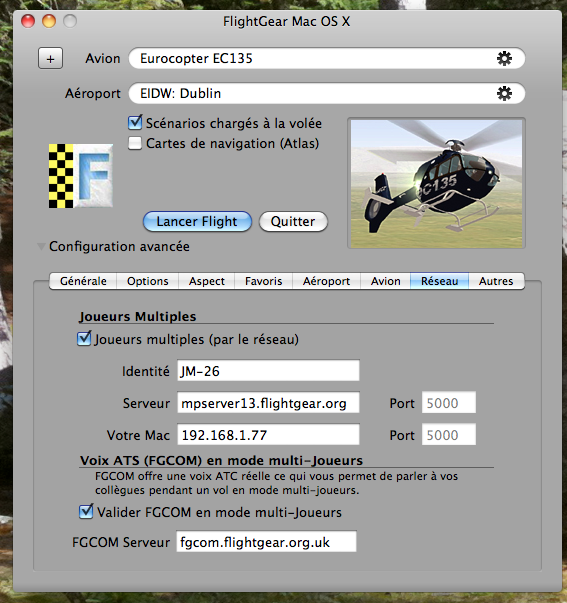Image resolution: width=567 pixels, height=603 pixels.
Task: Toggle Valider FGCOM en mode multi-Joueurs checkbox
Action: (86, 511)
